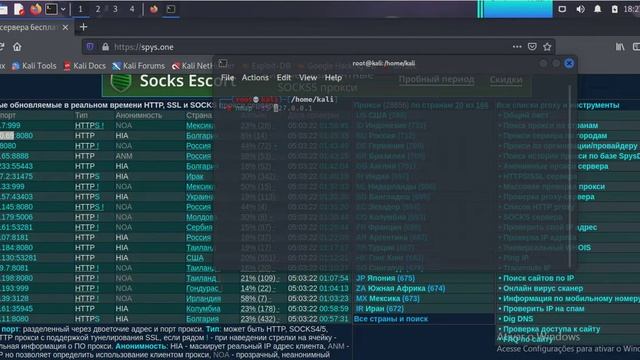Image resolution: width=640 pixels, height=360 pixels.
Task: Open the Kali Tools bookmark
Action: pos(34,66)
